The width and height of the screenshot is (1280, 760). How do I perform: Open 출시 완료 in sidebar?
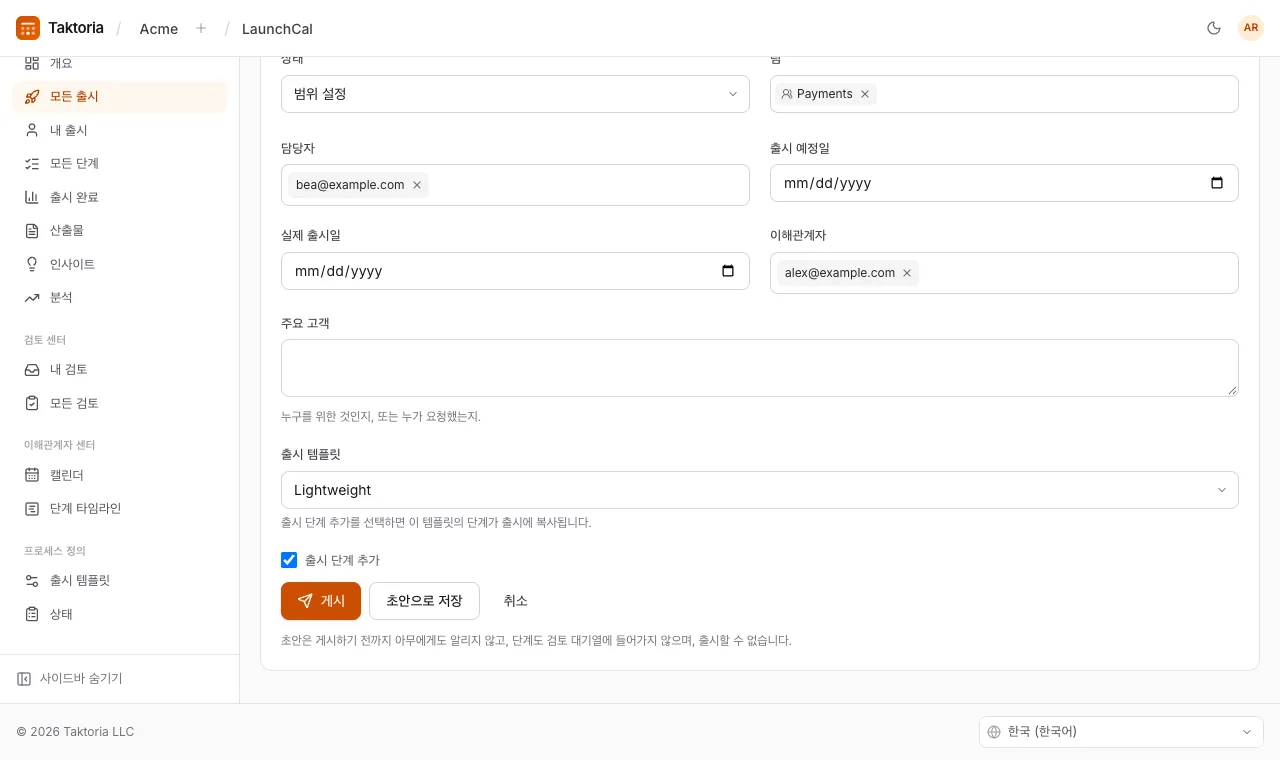point(120,197)
